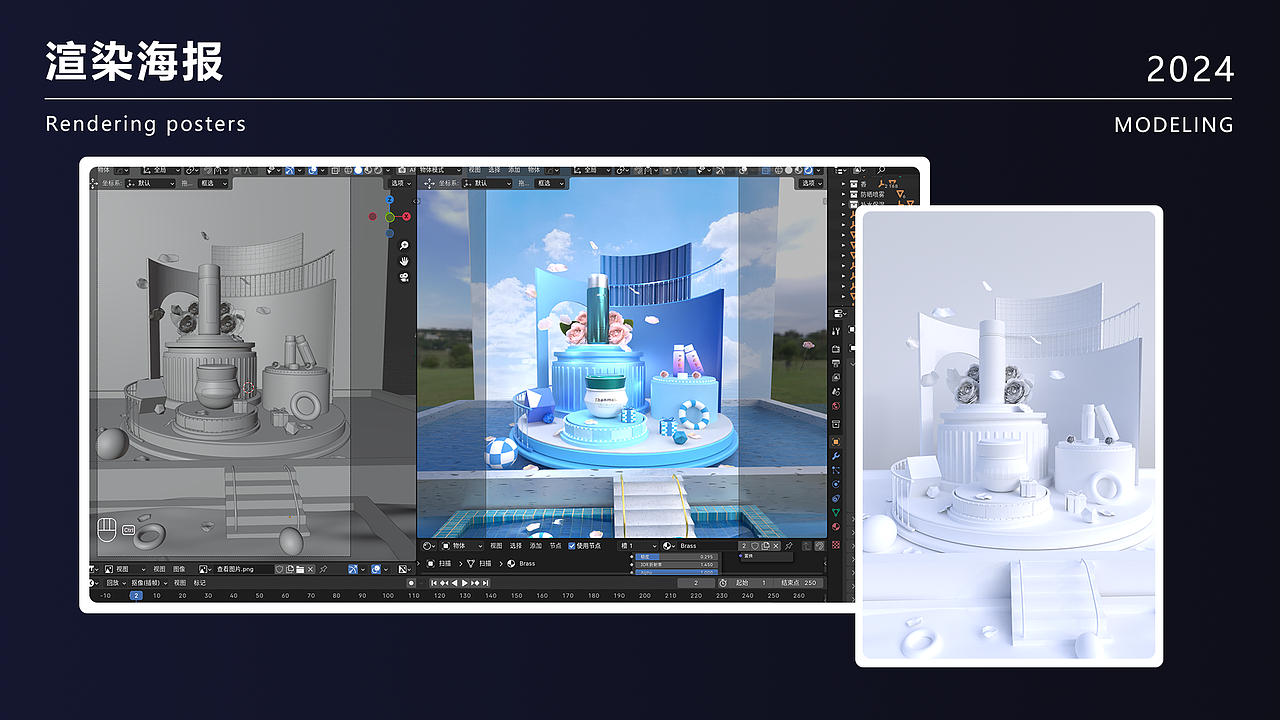Click the pin icon in node editor header

point(788,546)
